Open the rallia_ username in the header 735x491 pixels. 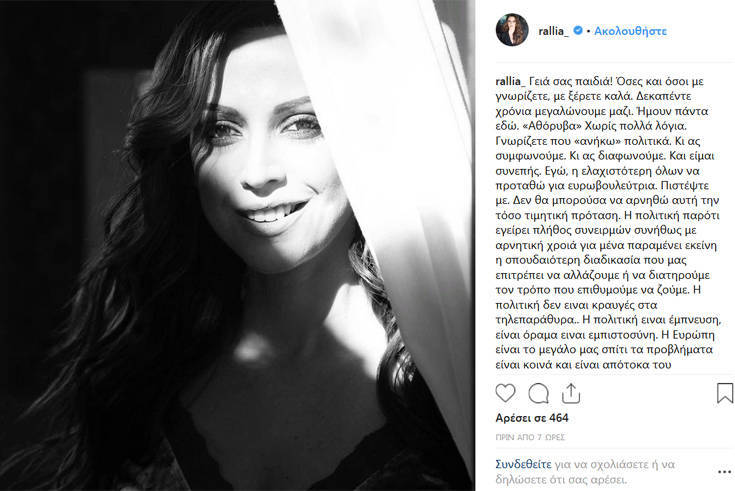(x=554, y=31)
